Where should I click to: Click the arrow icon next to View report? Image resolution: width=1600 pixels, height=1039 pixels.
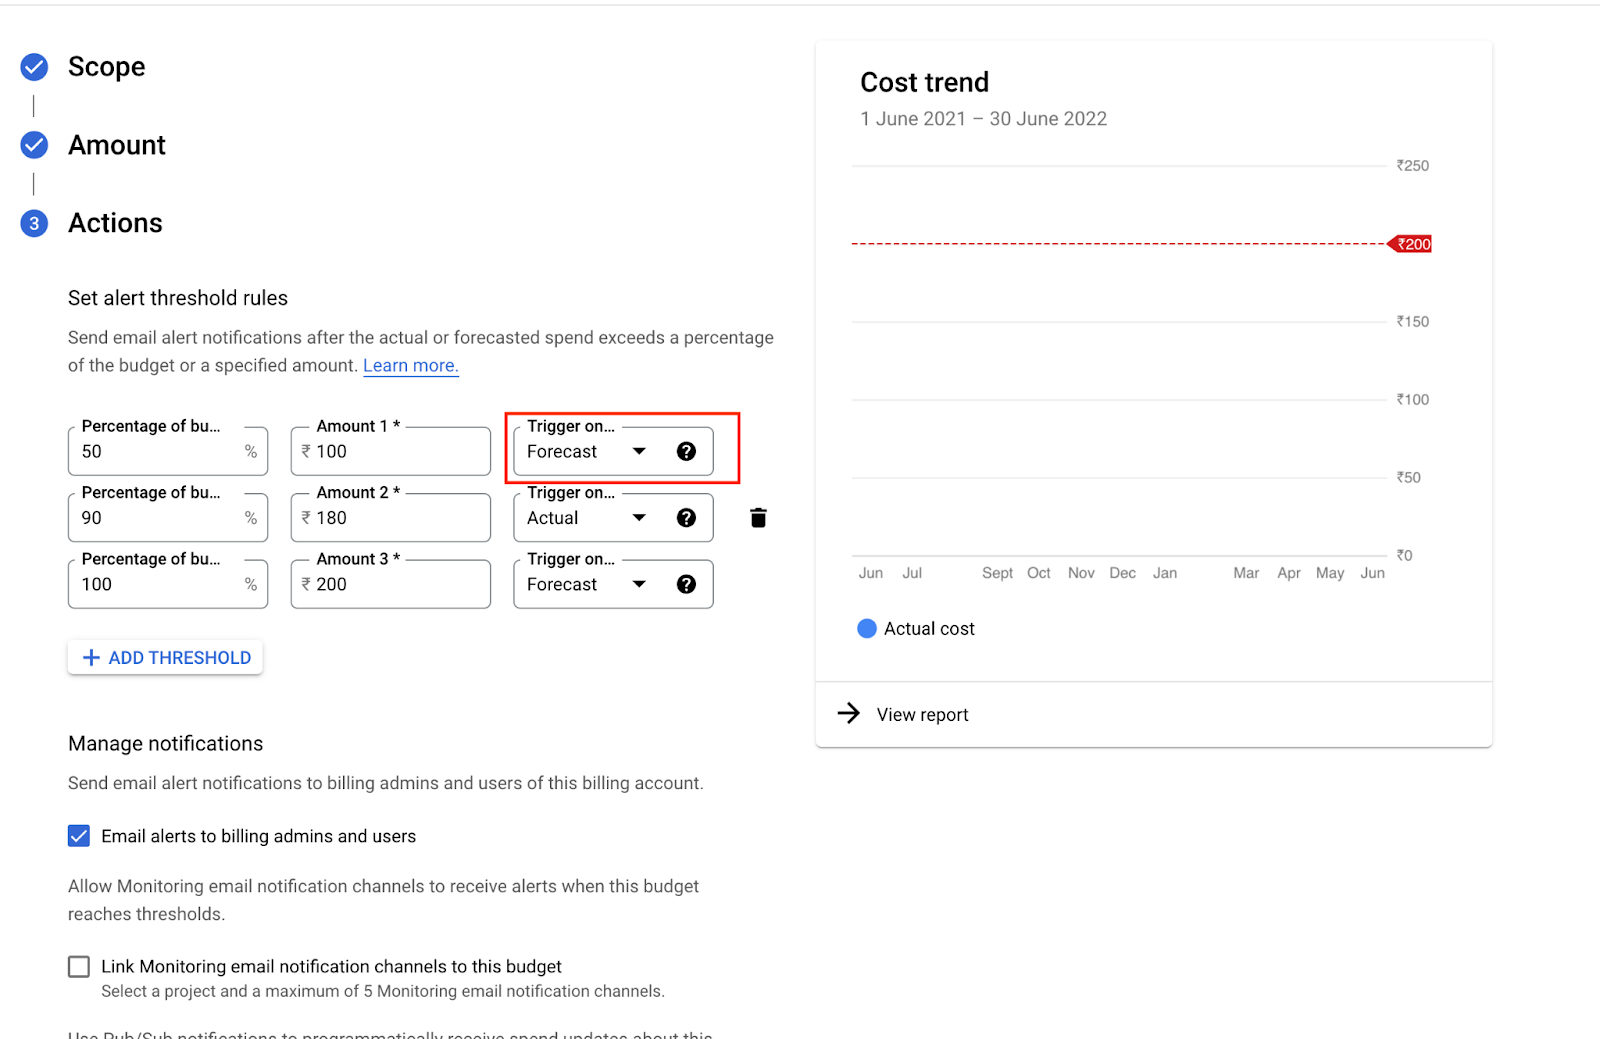(x=847, y=713)
